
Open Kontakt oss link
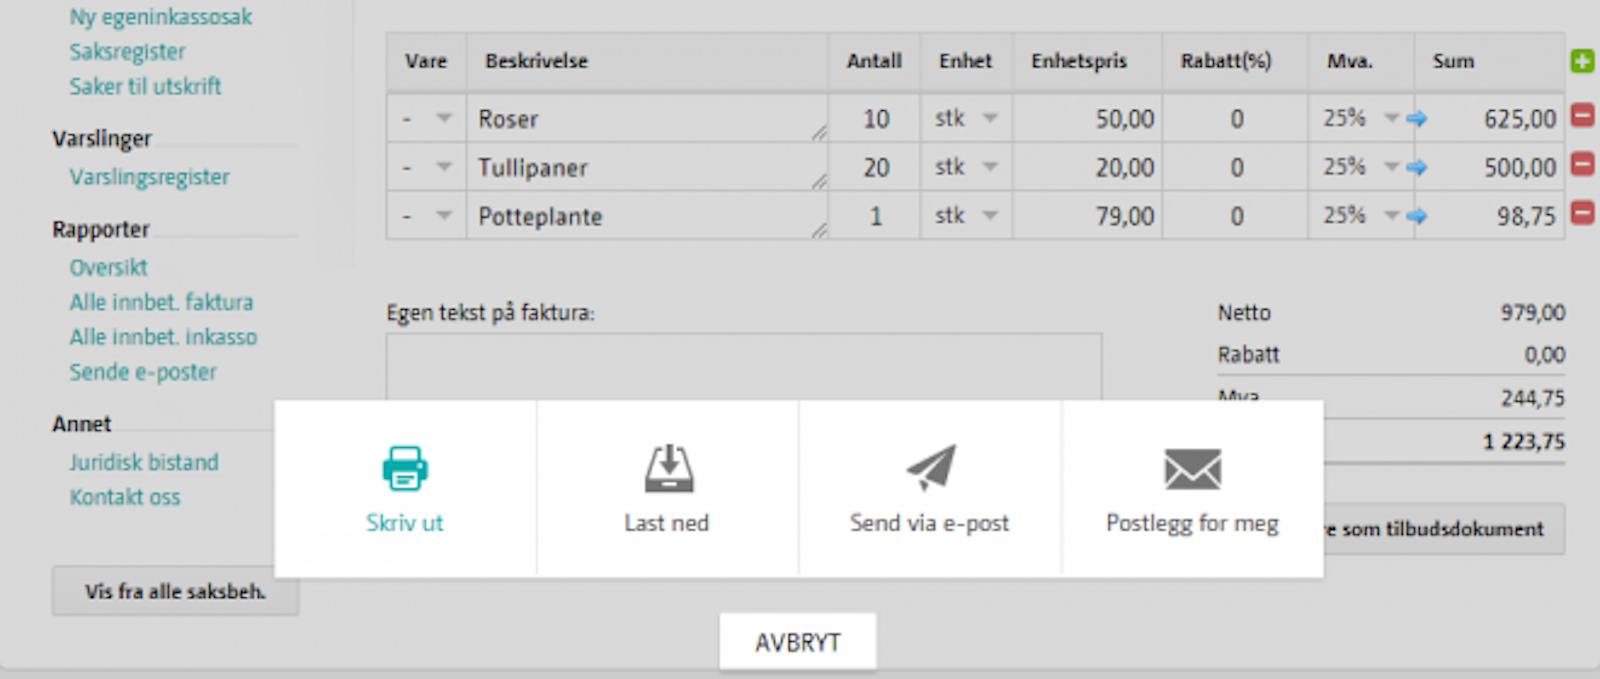click(125, 497)
